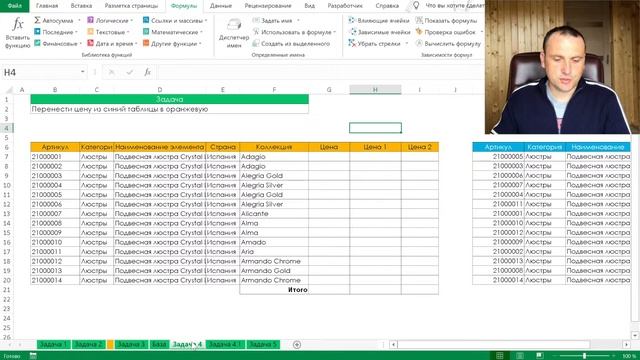Expand Проверка ошибок dropdown arrow
Image resolution: width=640 pixels, height=360 pixels.
click(x=482, y=32)
